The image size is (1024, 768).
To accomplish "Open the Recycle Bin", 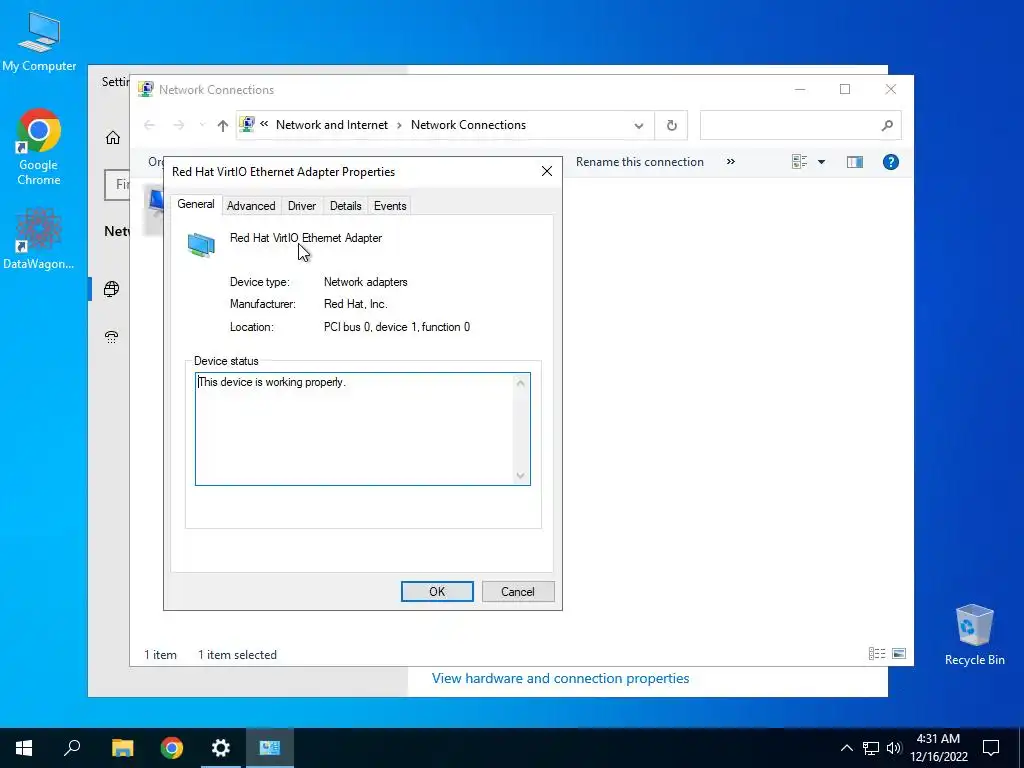I will tap(974, 635).
